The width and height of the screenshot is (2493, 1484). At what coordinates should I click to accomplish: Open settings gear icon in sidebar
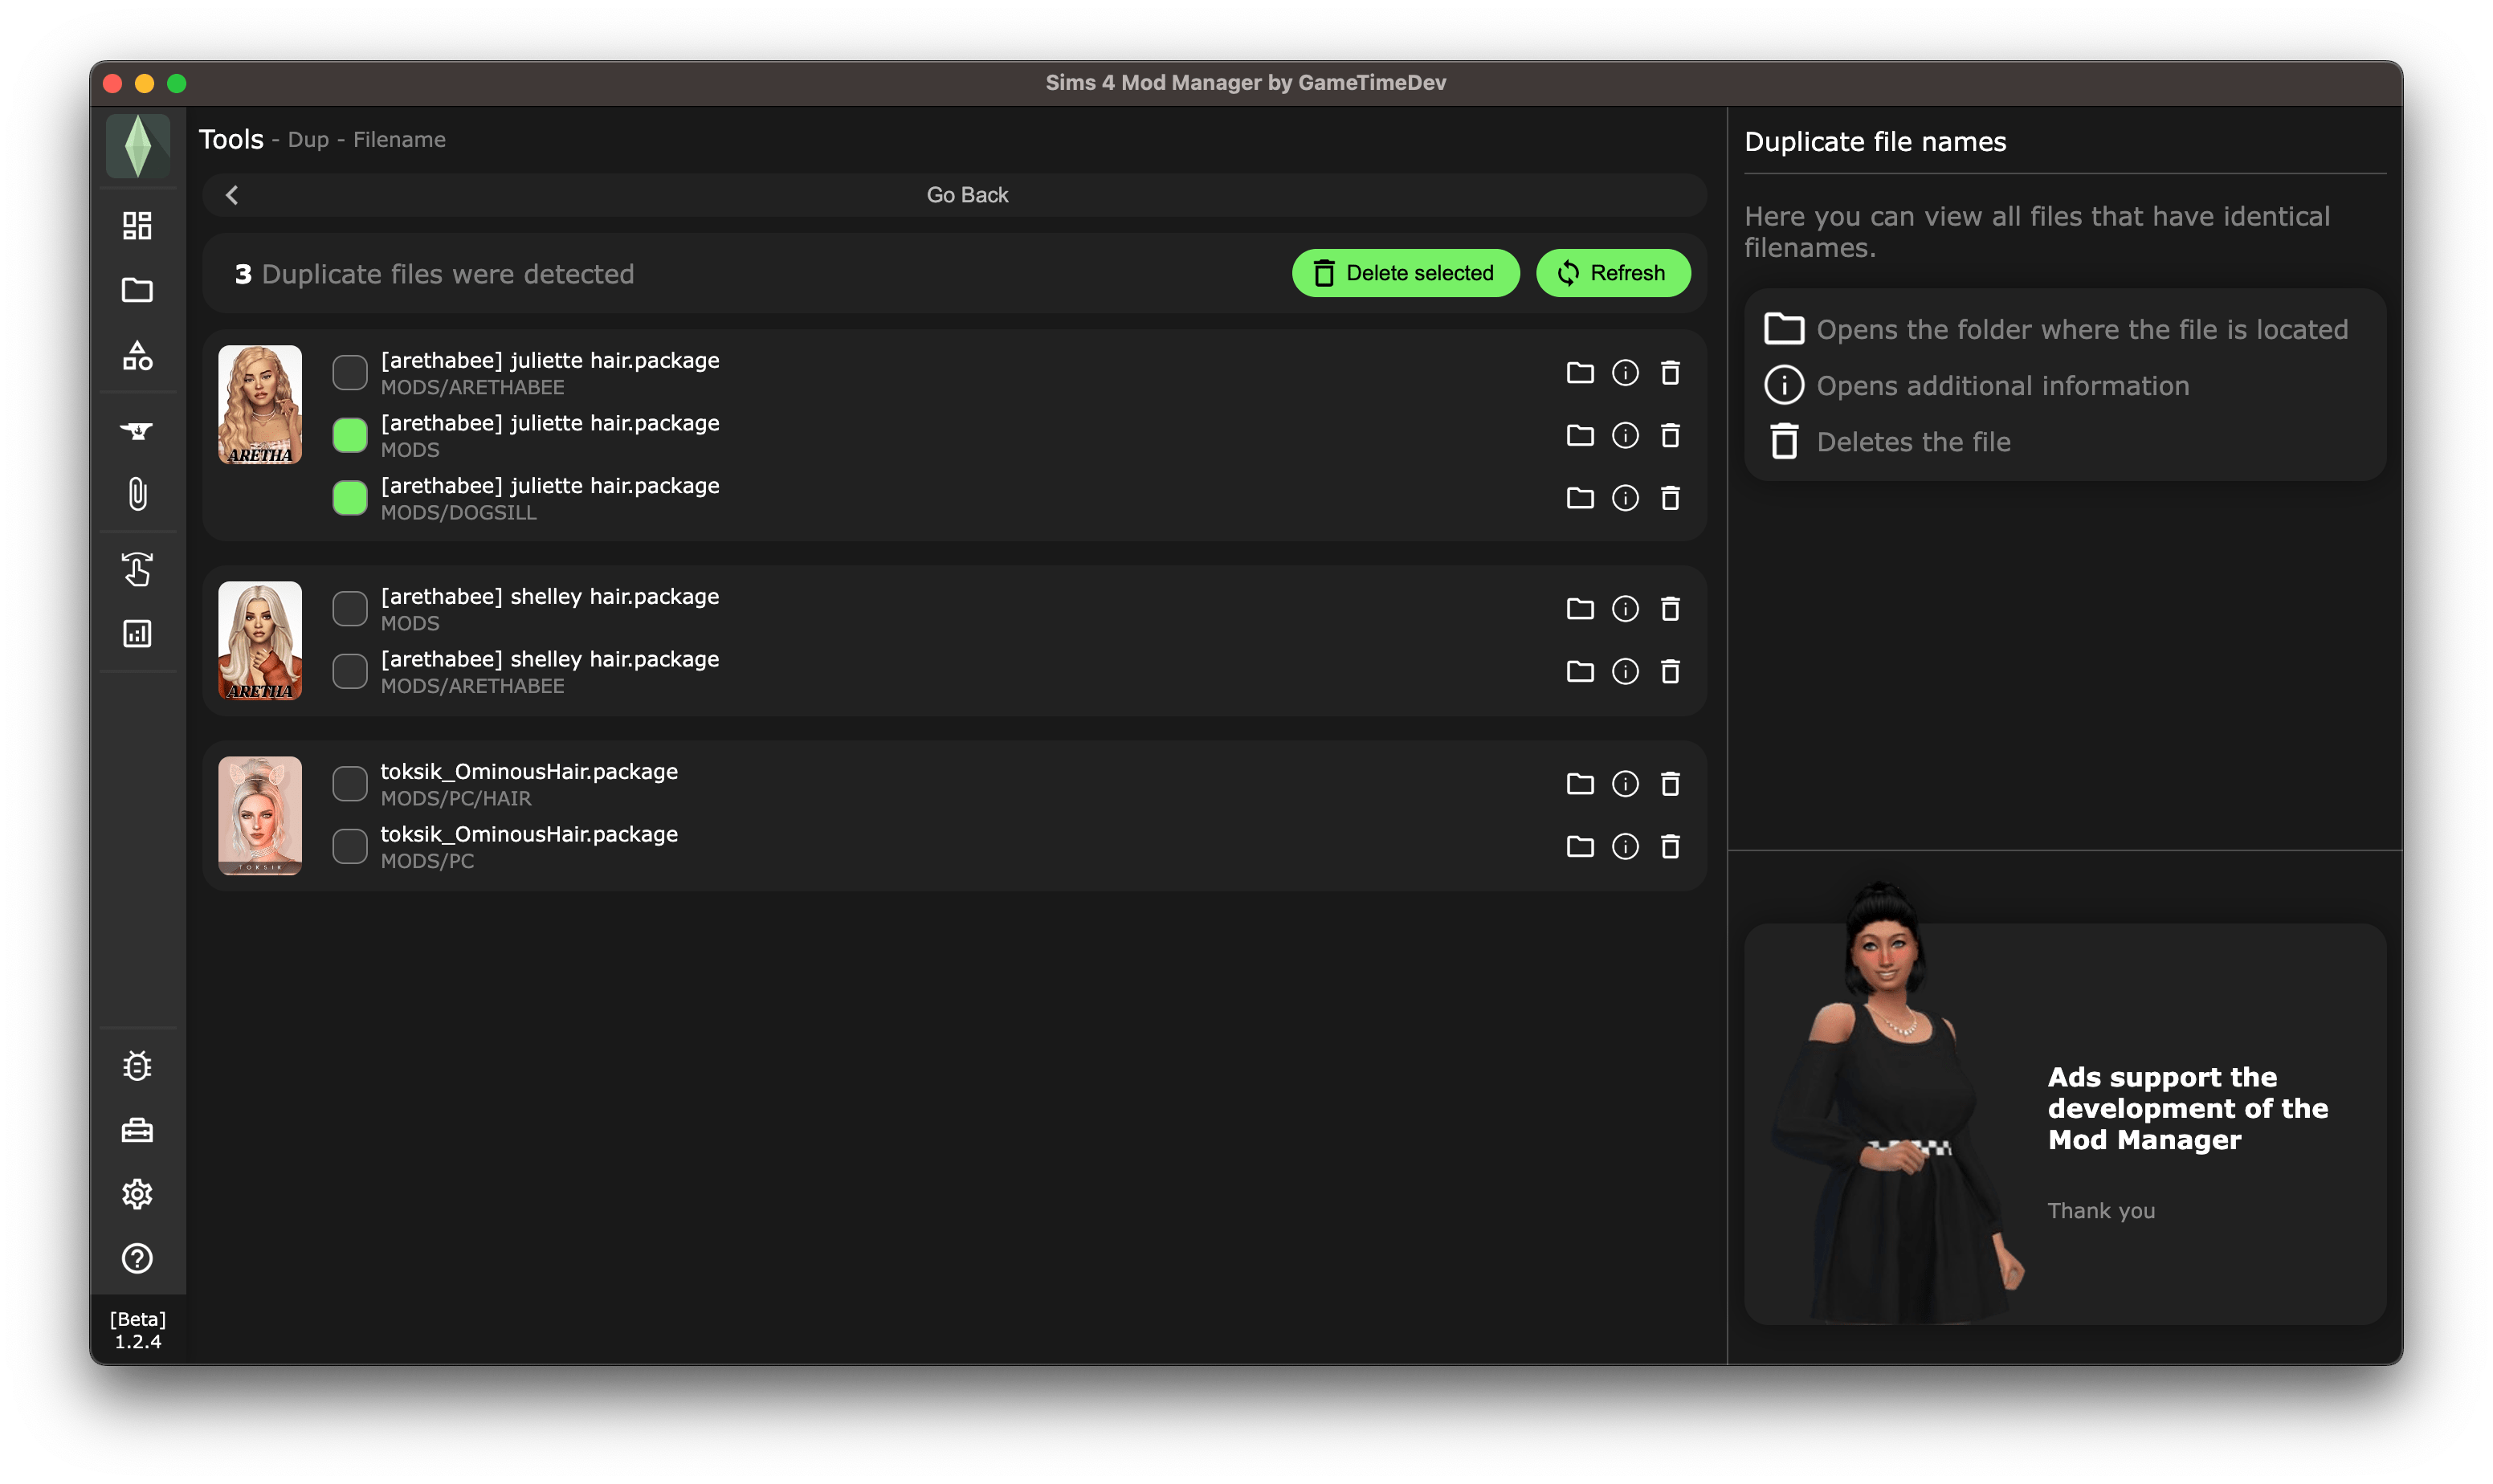137,1194
